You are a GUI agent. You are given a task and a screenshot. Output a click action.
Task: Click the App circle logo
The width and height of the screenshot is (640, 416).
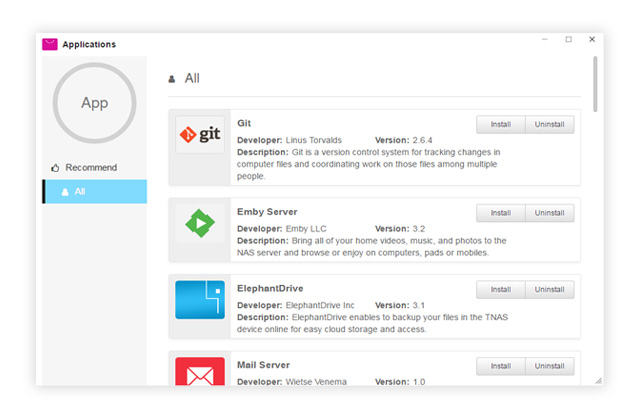click(x=94, y=103)
